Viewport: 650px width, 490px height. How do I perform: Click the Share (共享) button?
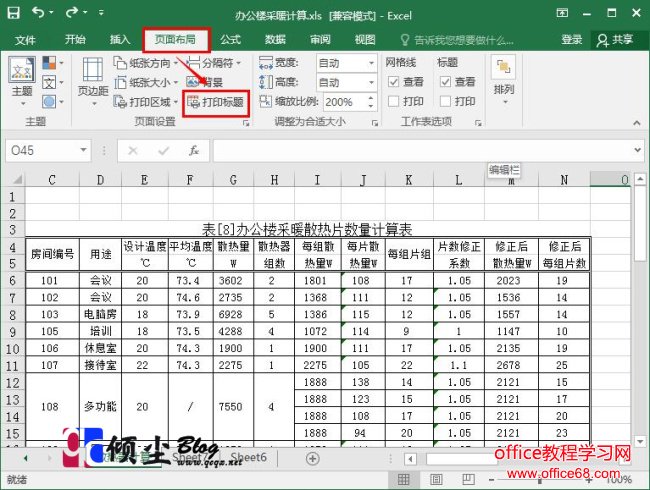point(615,40)
